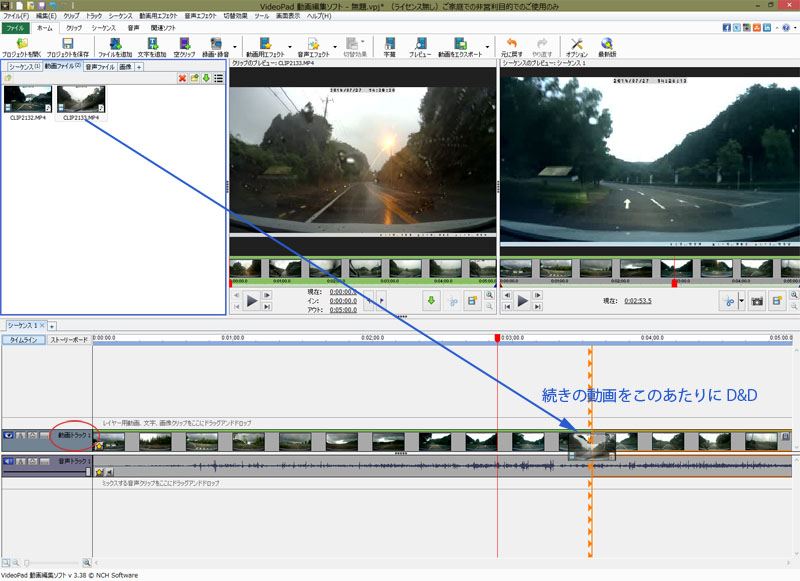Mute 音声トラック 1 speaker toggle
The image size is (800, 581).
point(9,461)
